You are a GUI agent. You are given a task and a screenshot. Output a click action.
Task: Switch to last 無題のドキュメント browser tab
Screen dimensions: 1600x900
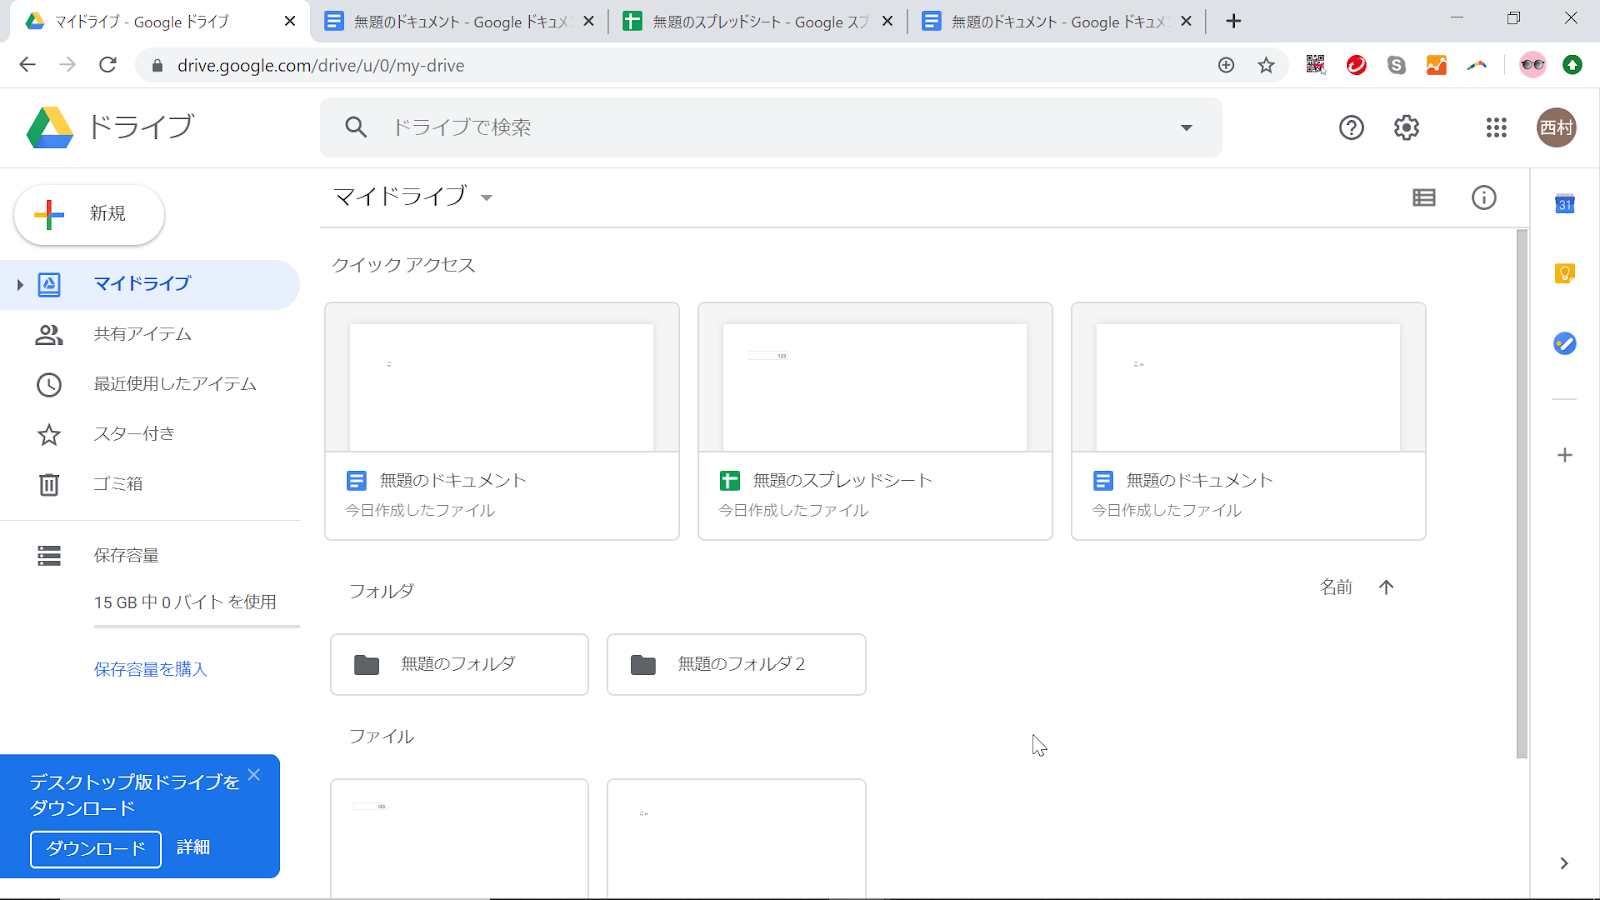pos(1057,21)
